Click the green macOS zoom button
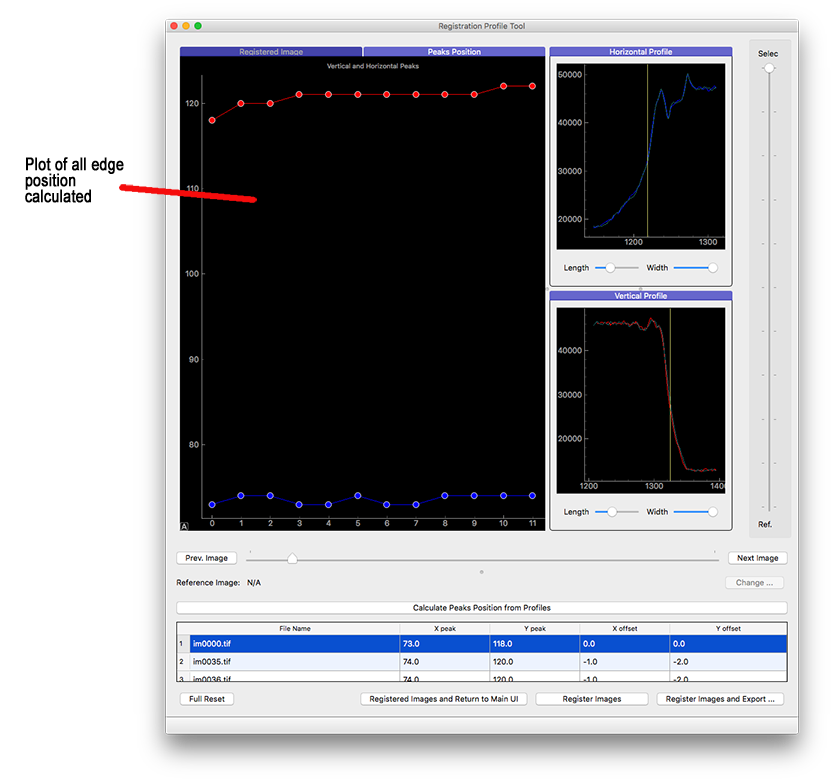832x782 pixels. (x=198, y=26)
